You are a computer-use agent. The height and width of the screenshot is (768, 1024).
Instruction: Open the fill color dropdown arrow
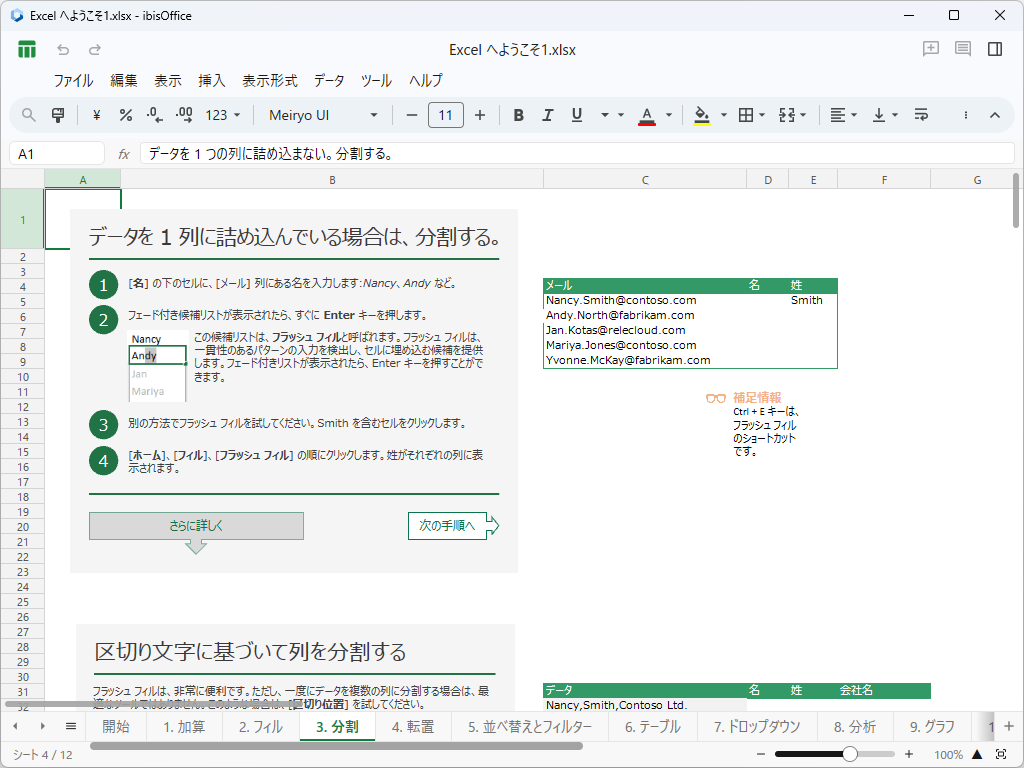click(x=724, y=115)
